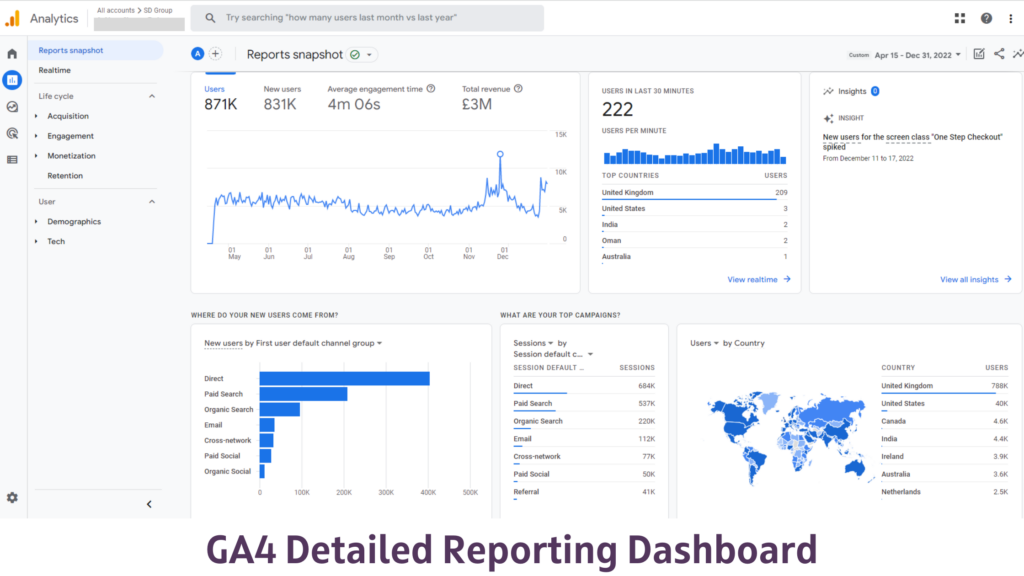Image resolution: width=1024 pixels, height=576 pixels.
Task: Open the date range dropdown
Action: click(918, 55)
